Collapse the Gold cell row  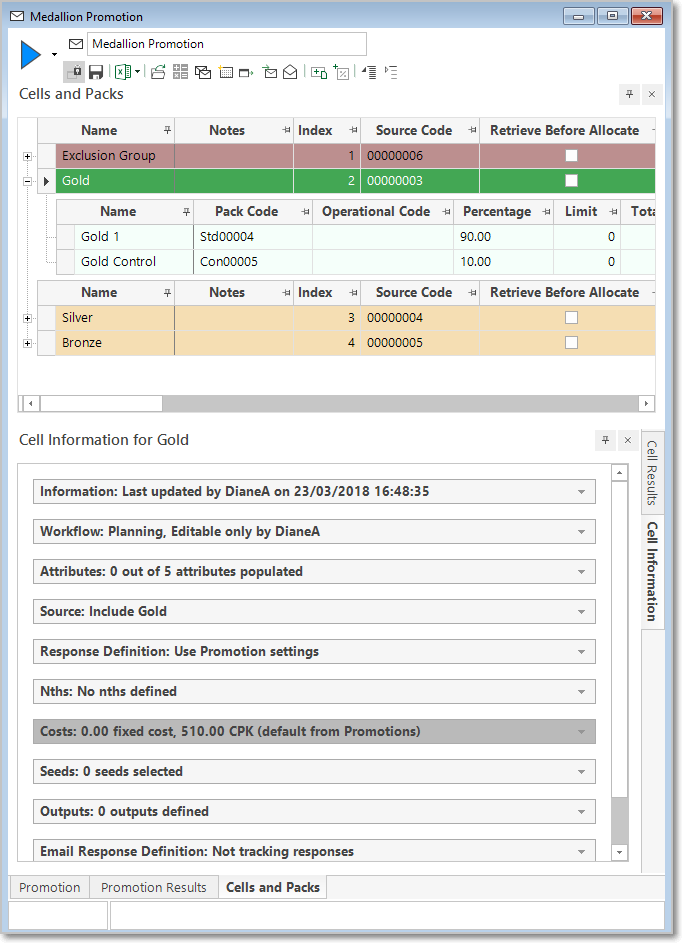tap(27, 181)
